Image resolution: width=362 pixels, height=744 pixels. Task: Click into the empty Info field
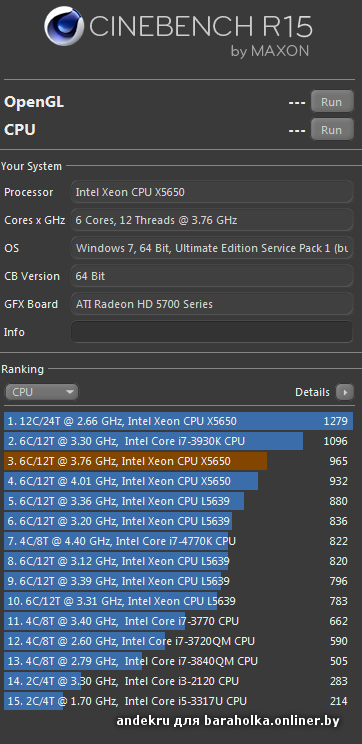212,332
